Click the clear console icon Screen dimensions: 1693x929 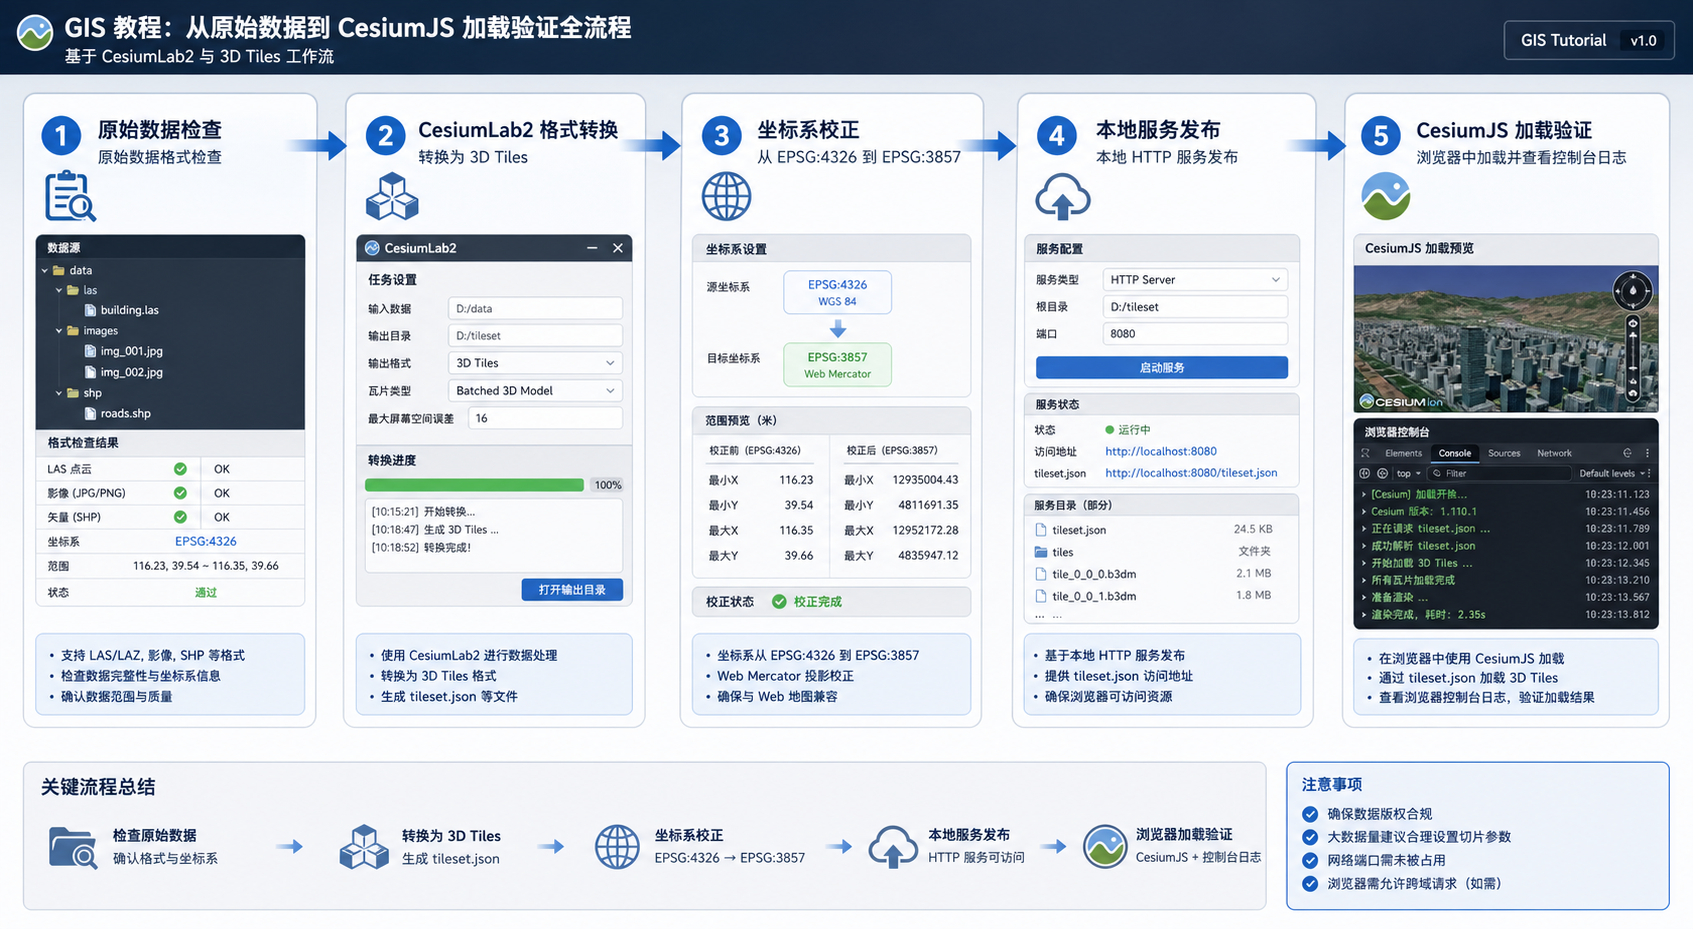tap(1382, 473)
